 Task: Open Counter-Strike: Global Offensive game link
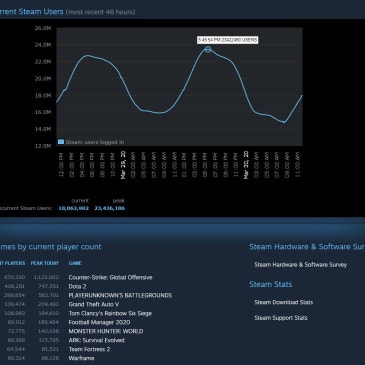[110, 277]
